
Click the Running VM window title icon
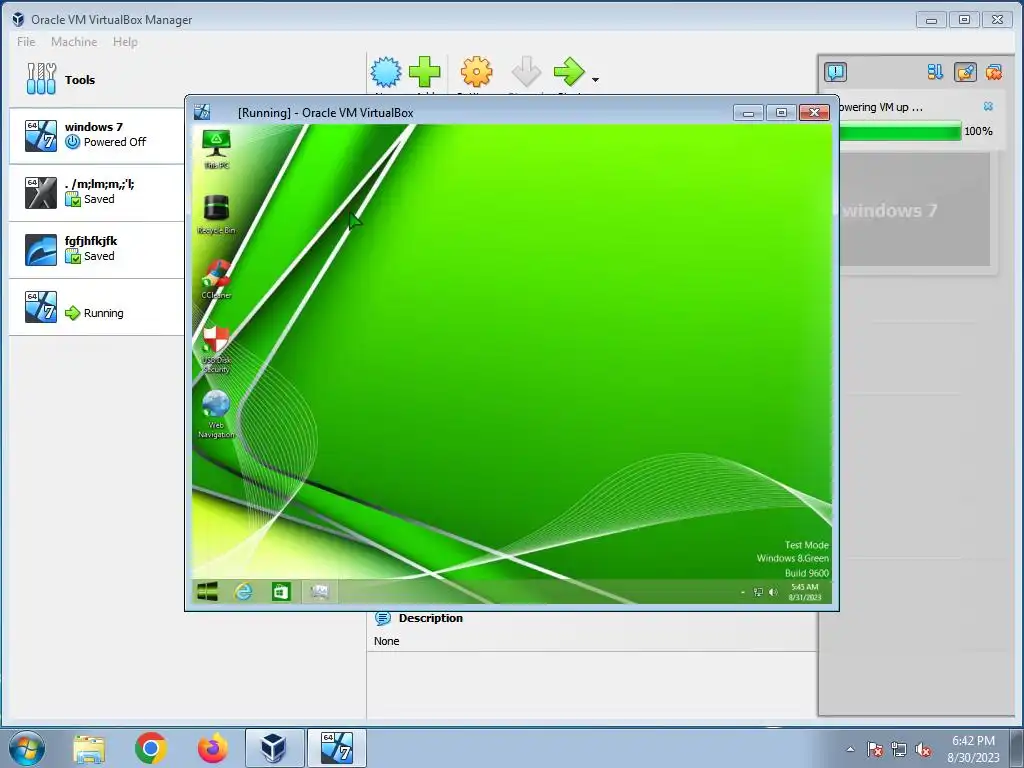202,112
